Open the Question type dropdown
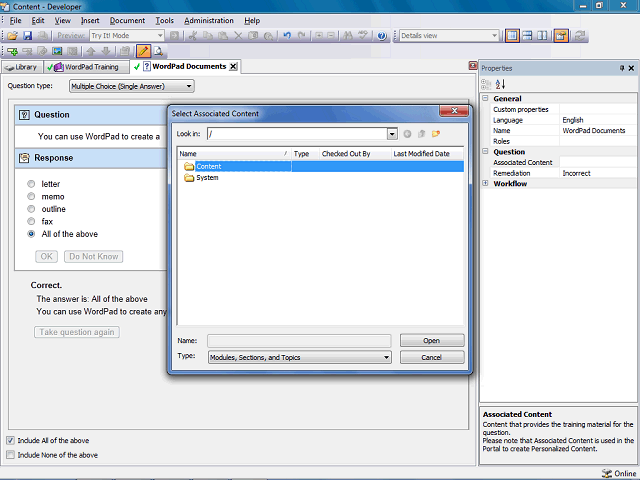The image size is (640, 480). tap(131, 86)
